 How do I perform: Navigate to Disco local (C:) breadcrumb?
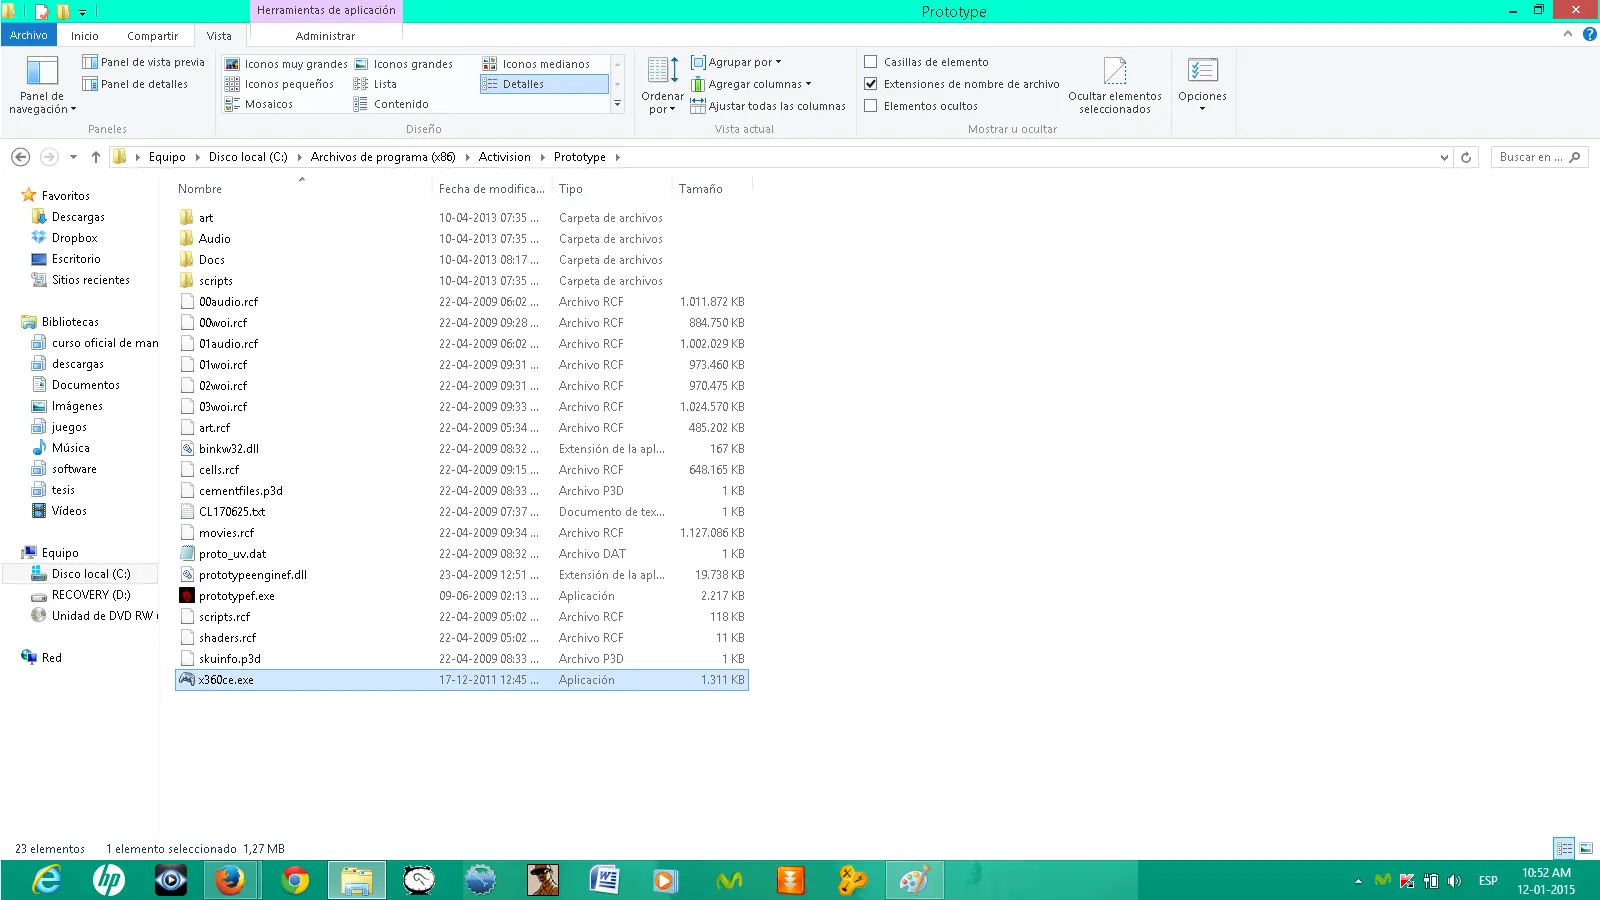coord(248,157)
